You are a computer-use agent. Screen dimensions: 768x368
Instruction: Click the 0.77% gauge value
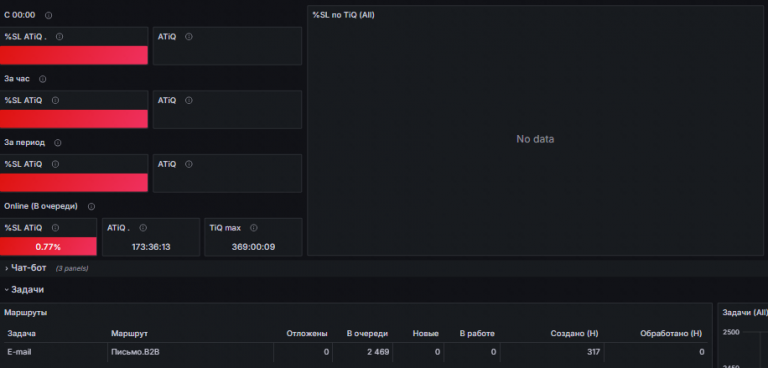(48, 247)
